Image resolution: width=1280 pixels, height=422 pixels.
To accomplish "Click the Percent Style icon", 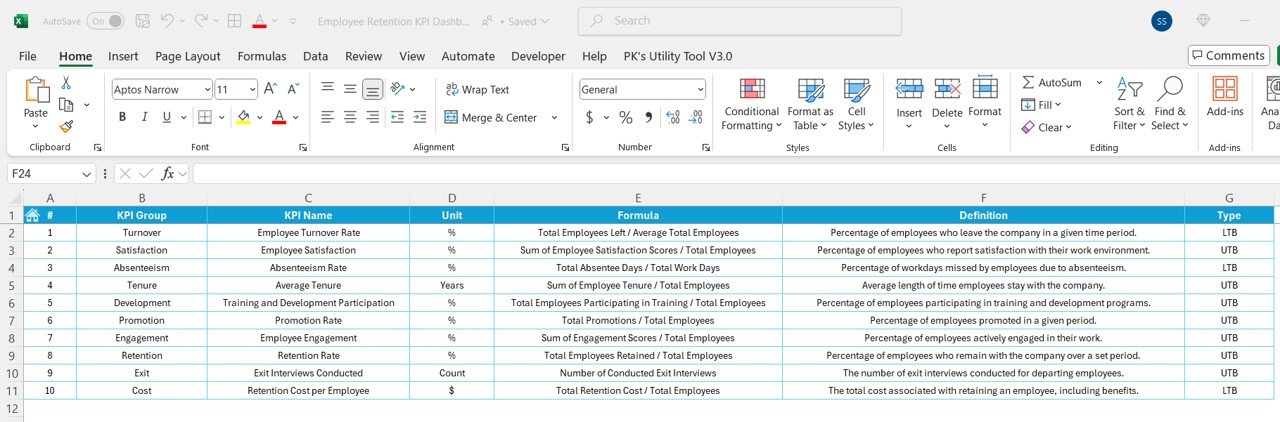I will pos(626,117).
